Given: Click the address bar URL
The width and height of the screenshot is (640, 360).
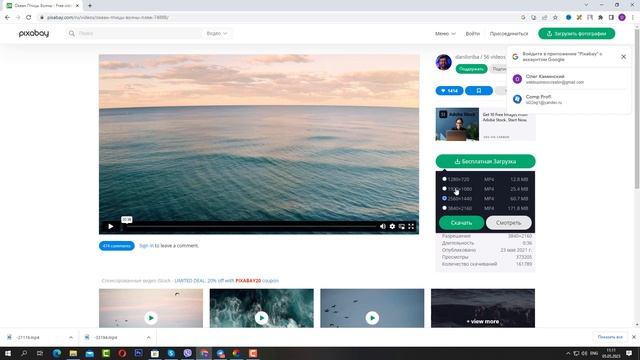Looking at the screenshot, I should [108, 18].
